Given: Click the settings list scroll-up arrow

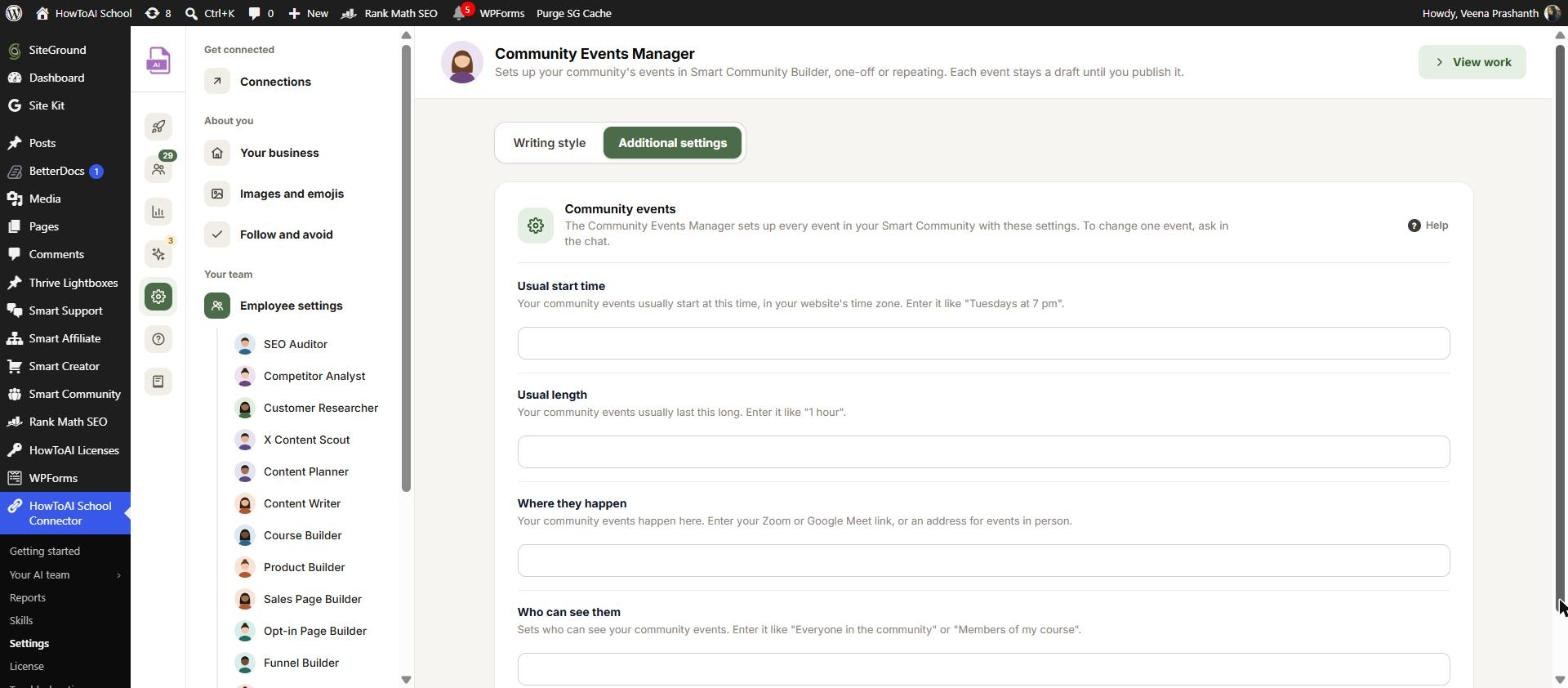Looking at the screenshot, I should (x=406, y=36).
